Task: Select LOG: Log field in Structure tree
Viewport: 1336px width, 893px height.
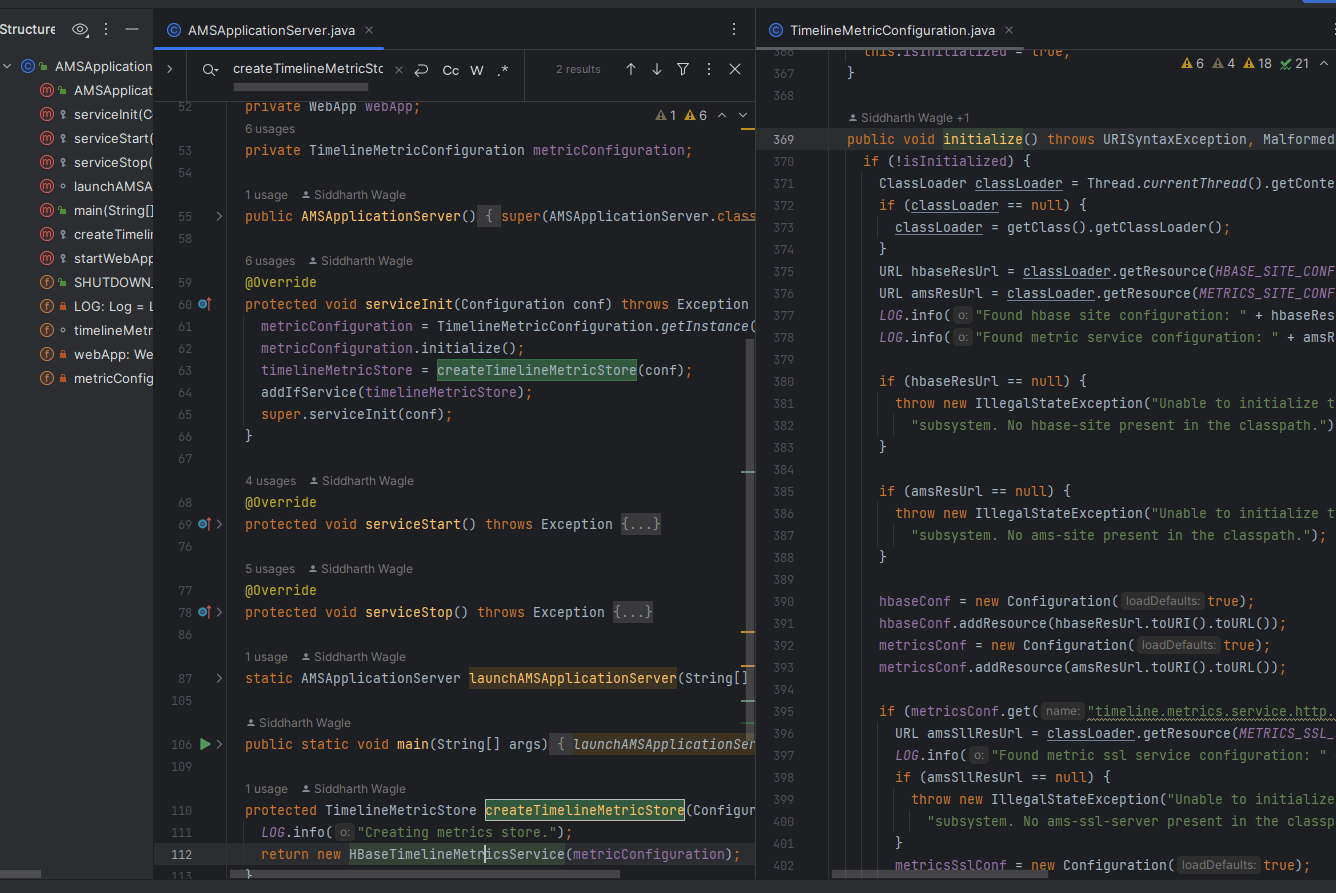Action: 113,306
